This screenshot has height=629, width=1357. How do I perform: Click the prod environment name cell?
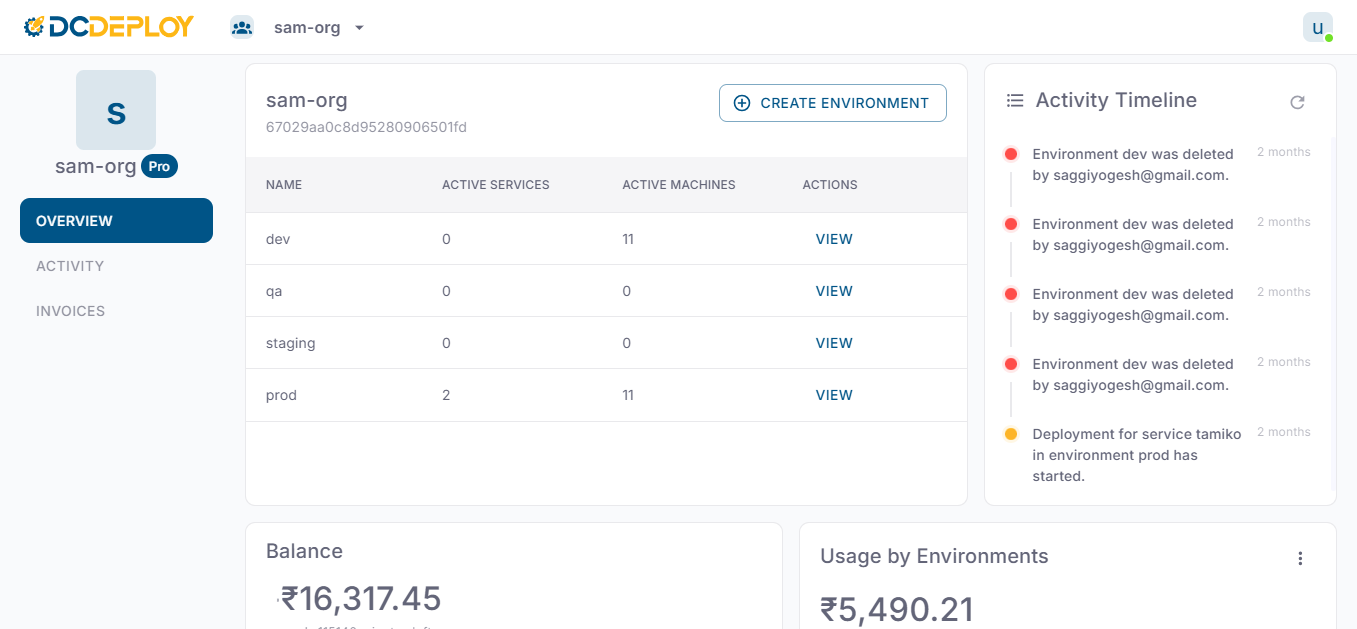[281, 395]
